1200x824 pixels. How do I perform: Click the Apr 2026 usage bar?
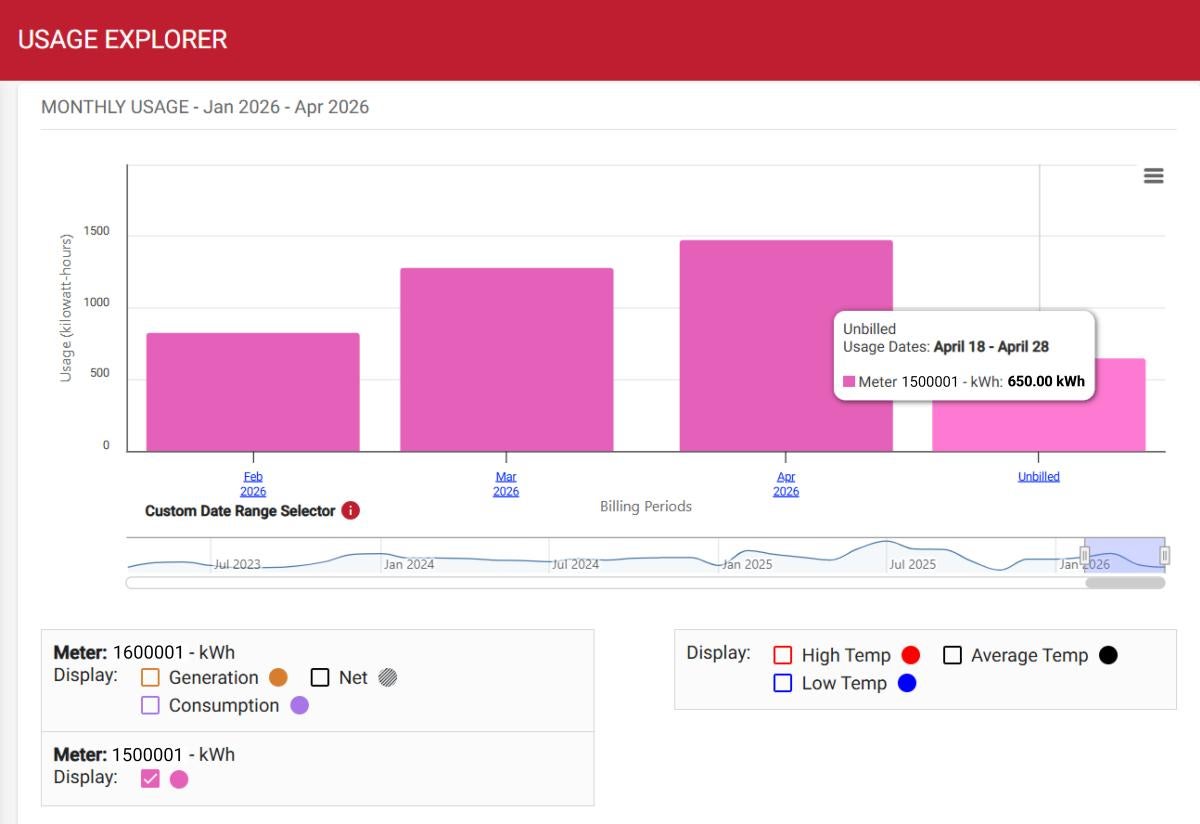pyautogui.click(x=785, y=345)
